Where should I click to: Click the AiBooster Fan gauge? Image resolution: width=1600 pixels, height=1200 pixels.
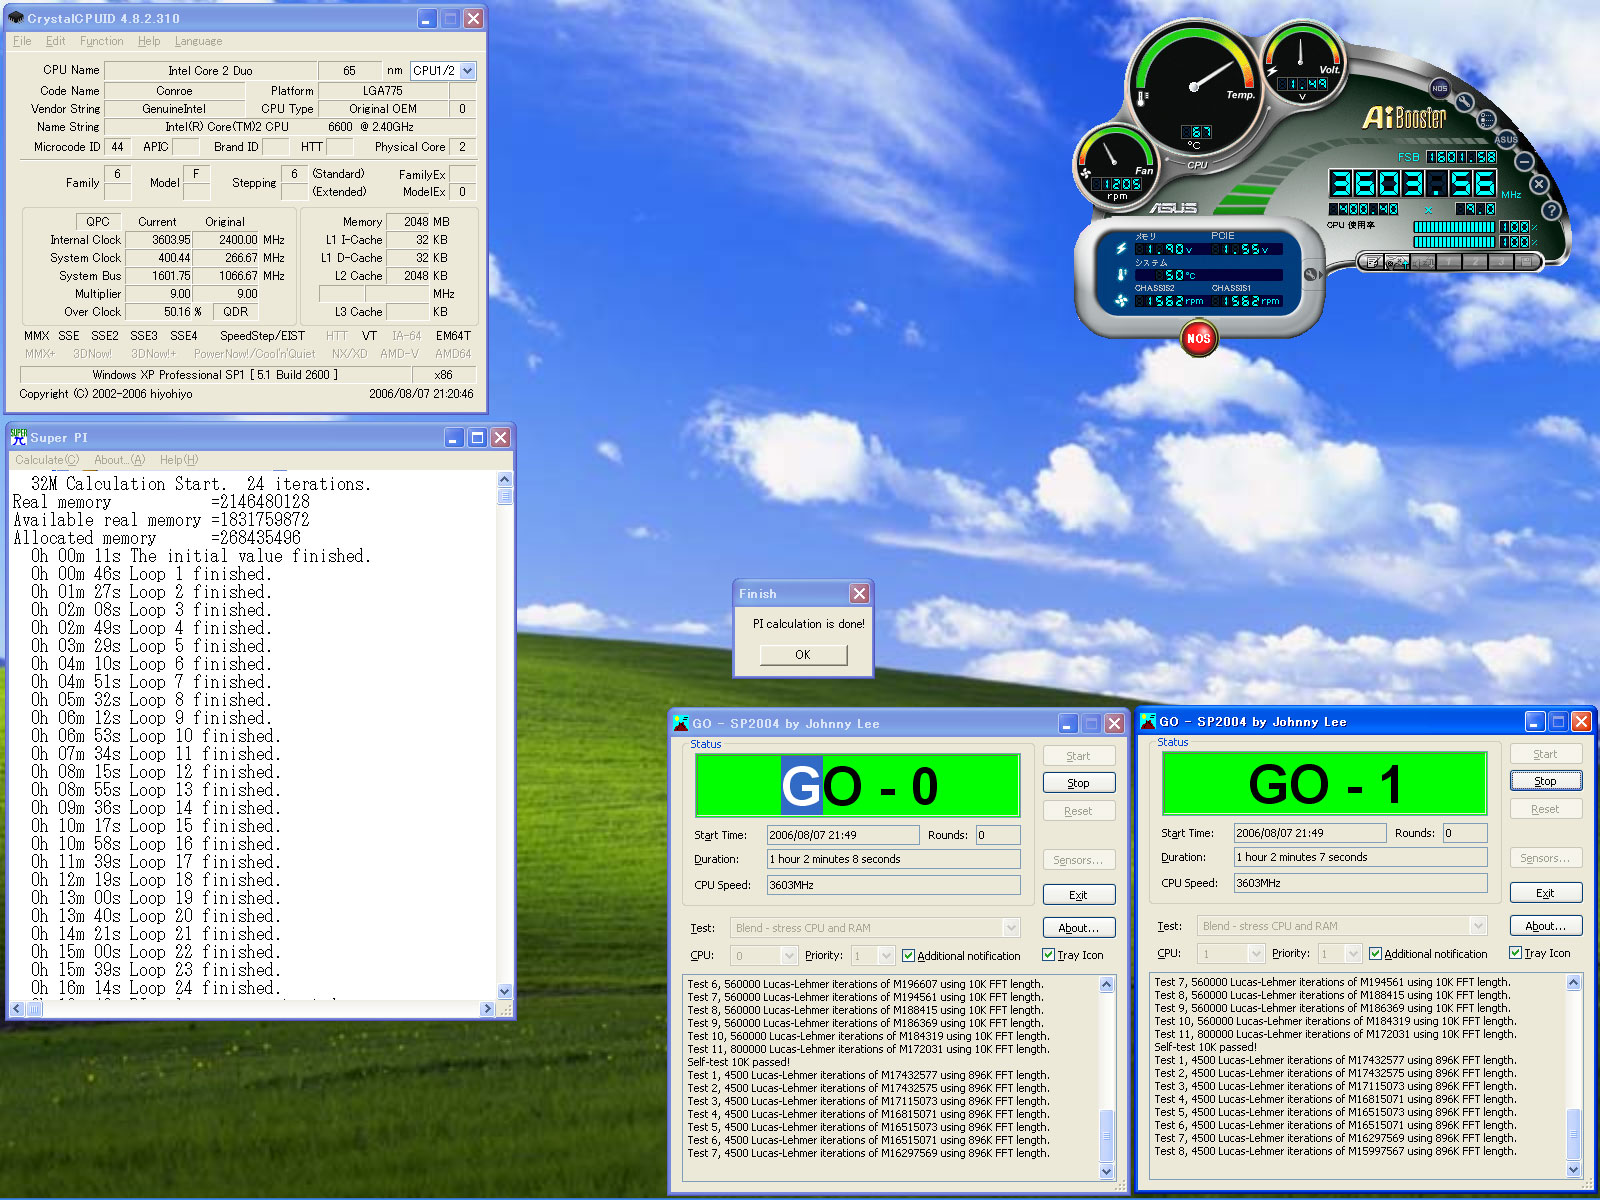[1116, 166]
